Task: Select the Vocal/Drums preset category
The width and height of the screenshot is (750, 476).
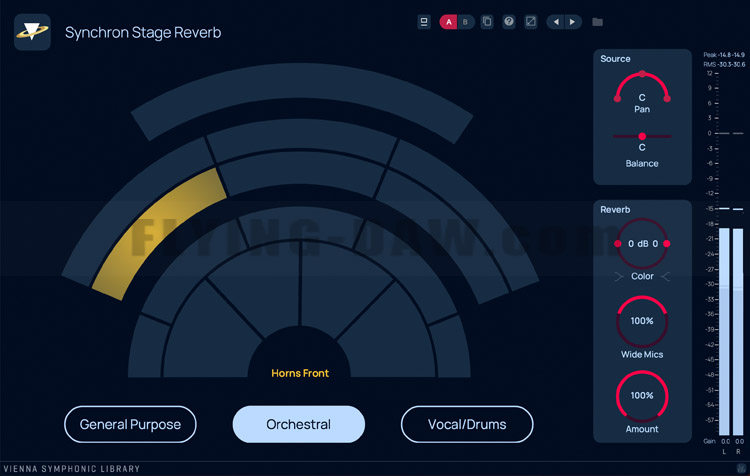Action: point(467,424)
